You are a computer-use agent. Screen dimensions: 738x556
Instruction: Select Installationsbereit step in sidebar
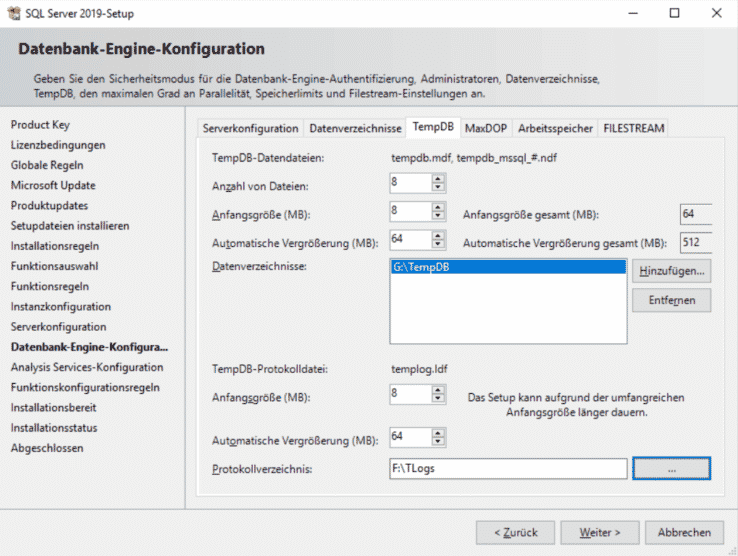[x=54, y=408]
